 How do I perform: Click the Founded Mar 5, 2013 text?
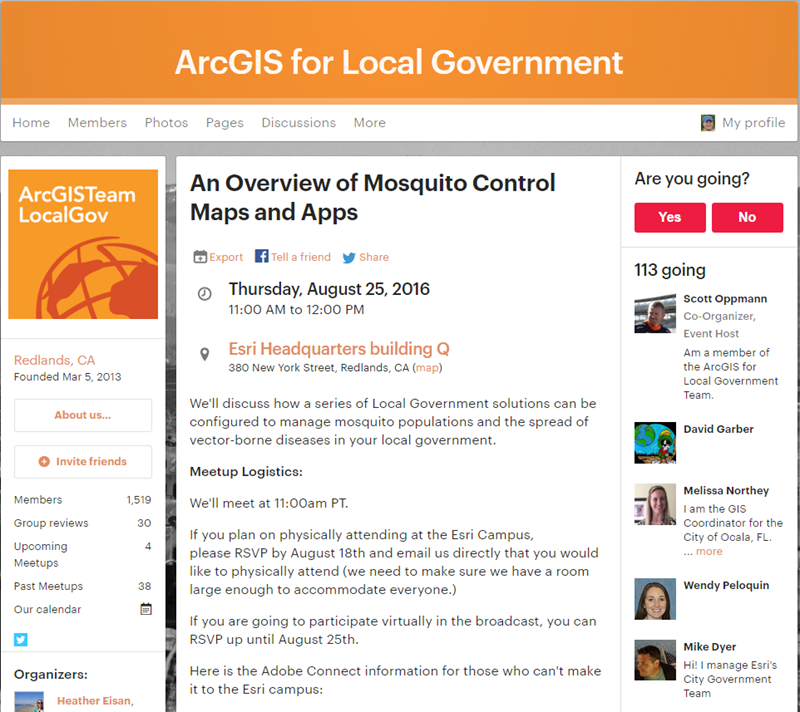[x=67, y=377]
